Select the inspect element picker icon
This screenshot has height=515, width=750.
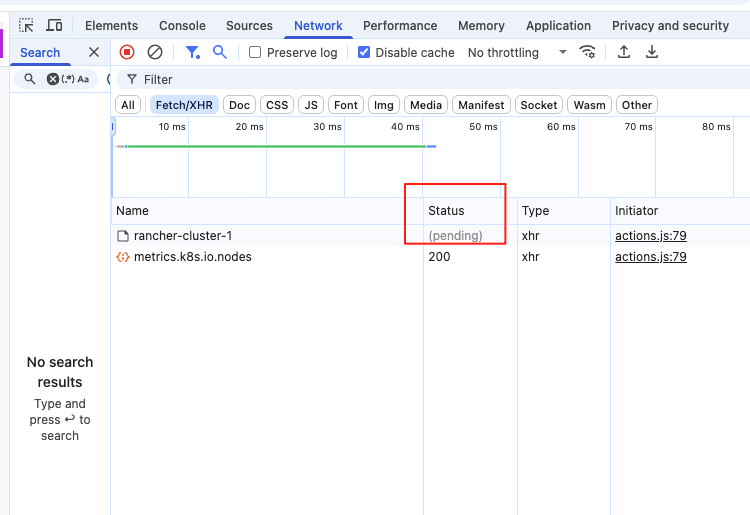[x=26, y=25]
